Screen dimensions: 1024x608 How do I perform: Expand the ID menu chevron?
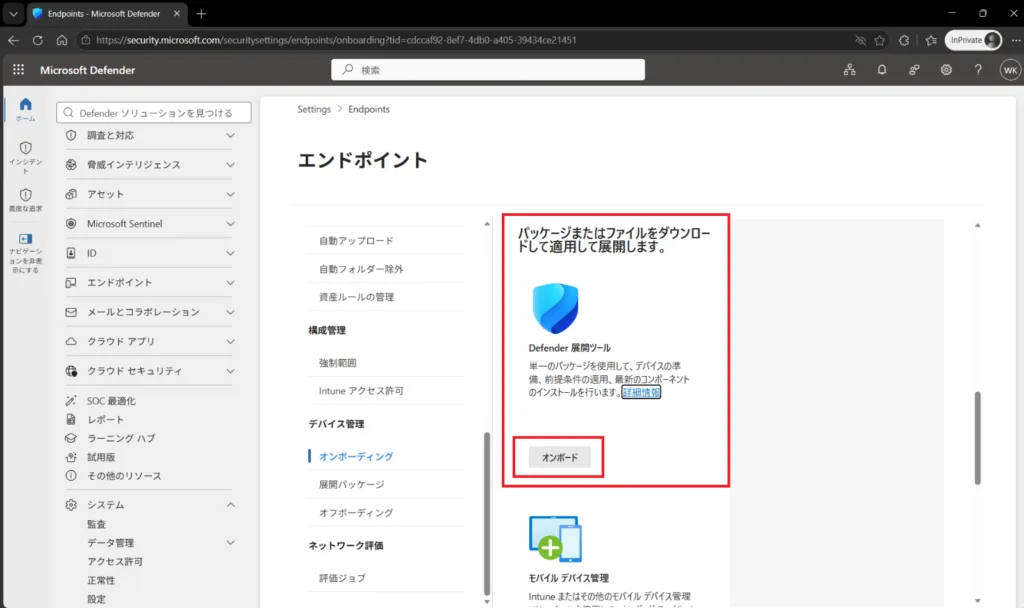(x=231, y=253)
